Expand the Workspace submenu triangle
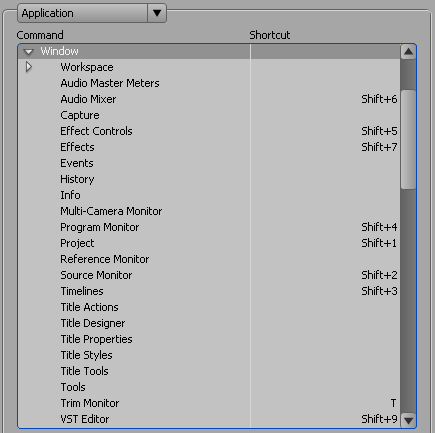The width and height of the screenshot is (435, 433). 29,67
